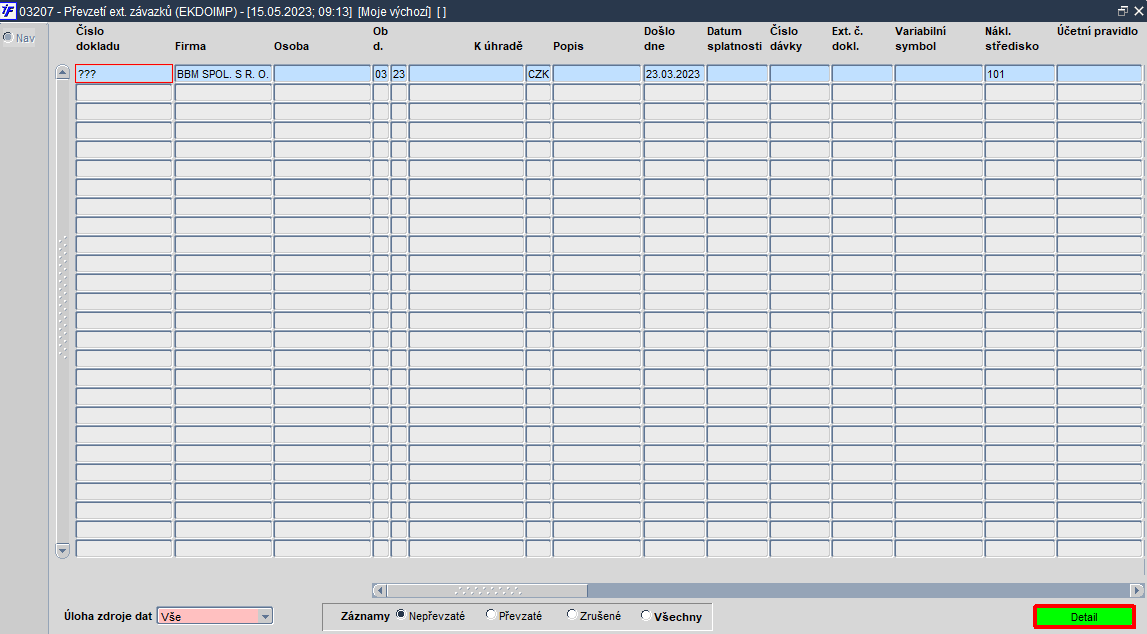Click the horizontal scrollbar thumb

click(487, 590)
